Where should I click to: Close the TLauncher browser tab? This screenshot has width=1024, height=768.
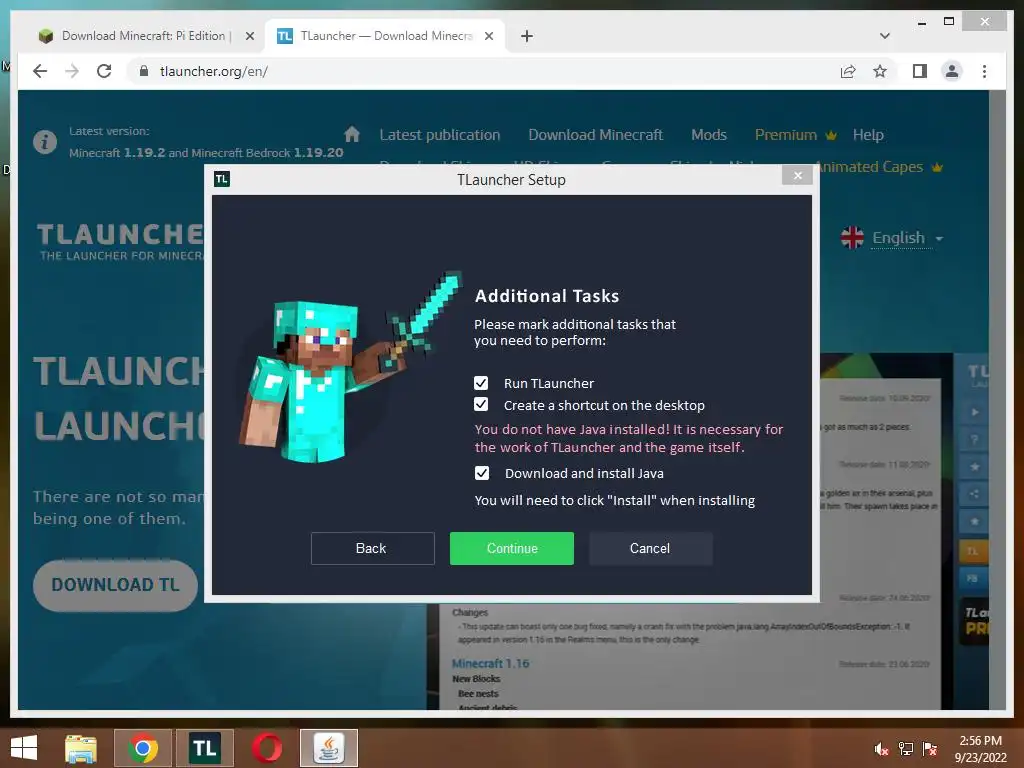pos(488,36)
